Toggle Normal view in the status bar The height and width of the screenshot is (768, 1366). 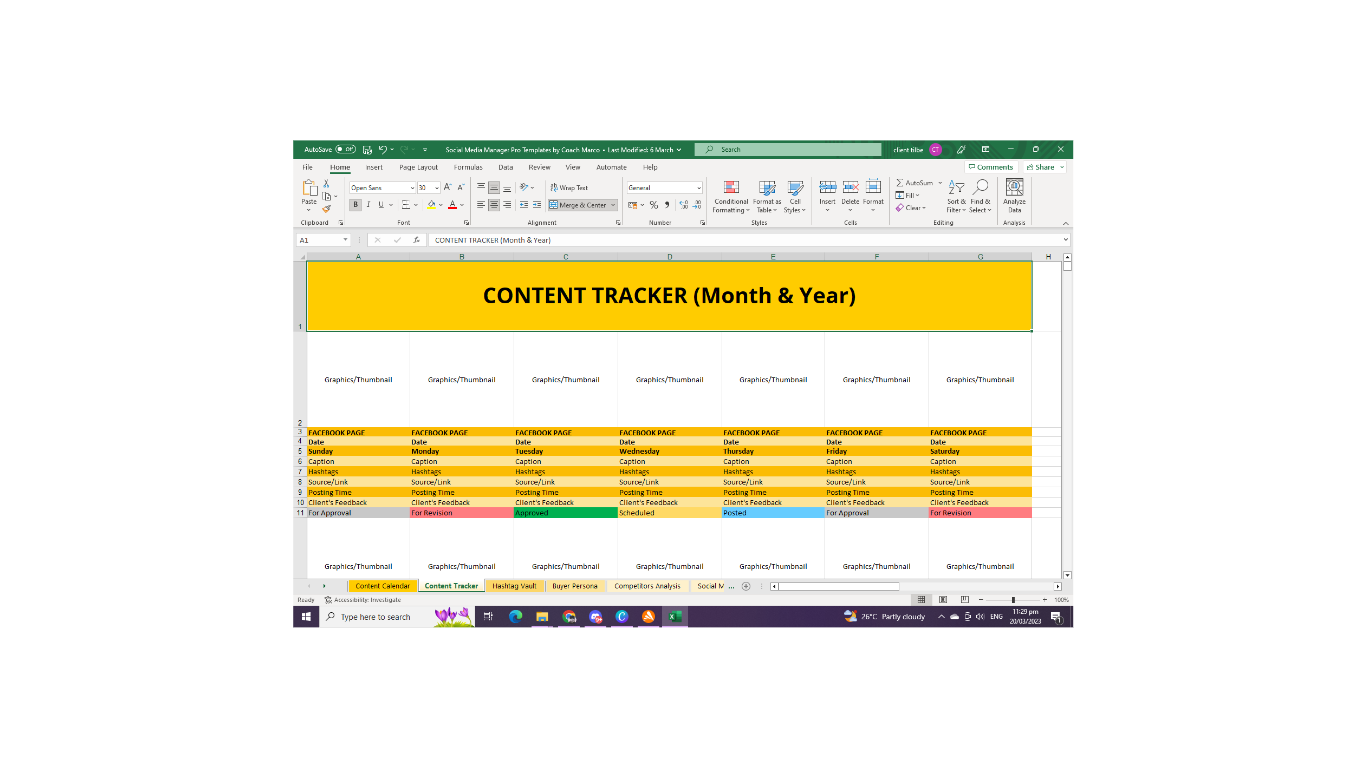pyautogui.click(x=922, y=600)
